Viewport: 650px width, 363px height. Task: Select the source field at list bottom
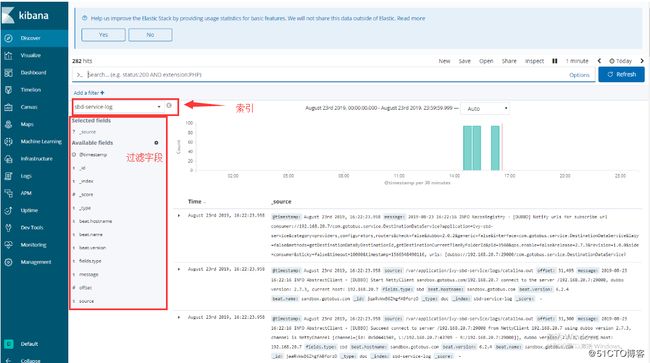[x=86, y=301]
